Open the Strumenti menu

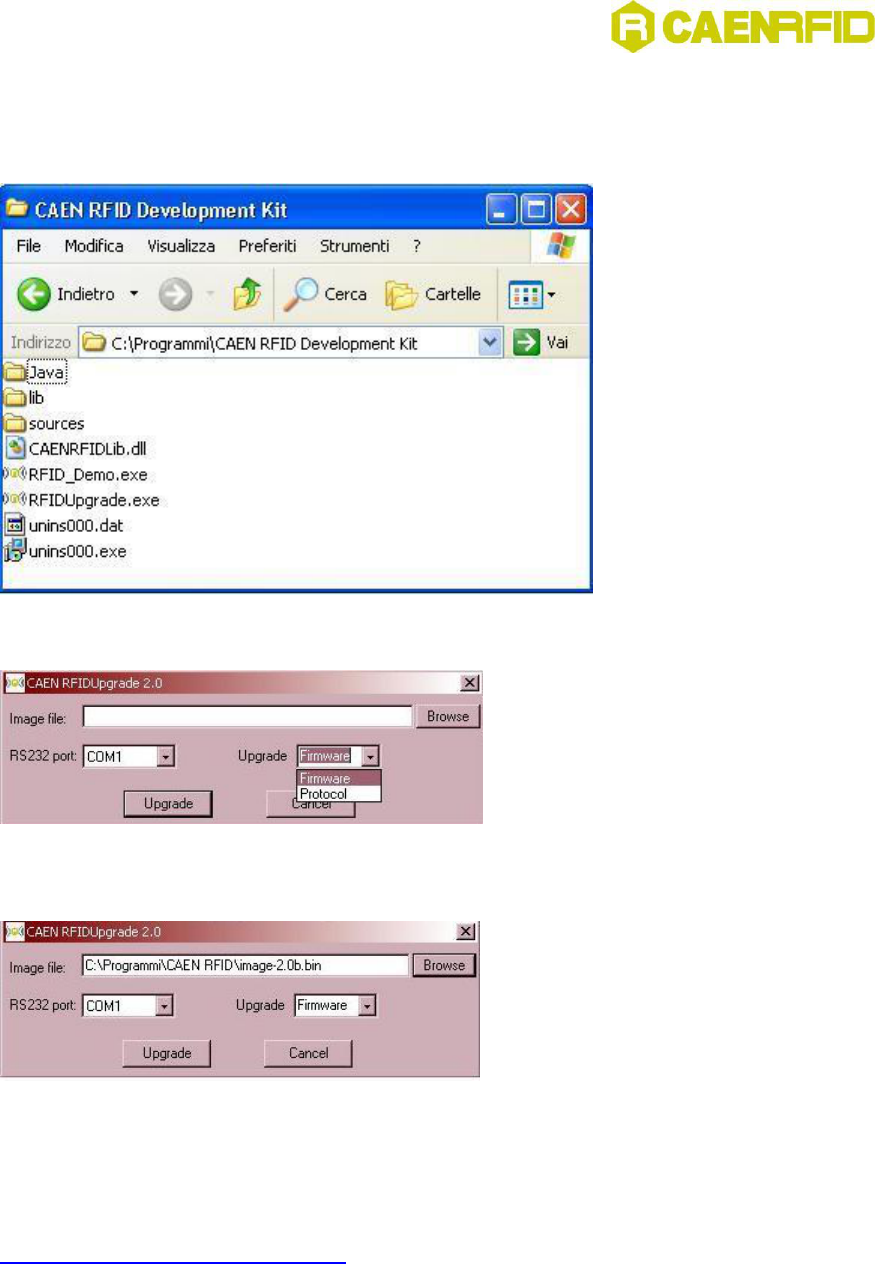pyautogui.click(x=354, y=246)
